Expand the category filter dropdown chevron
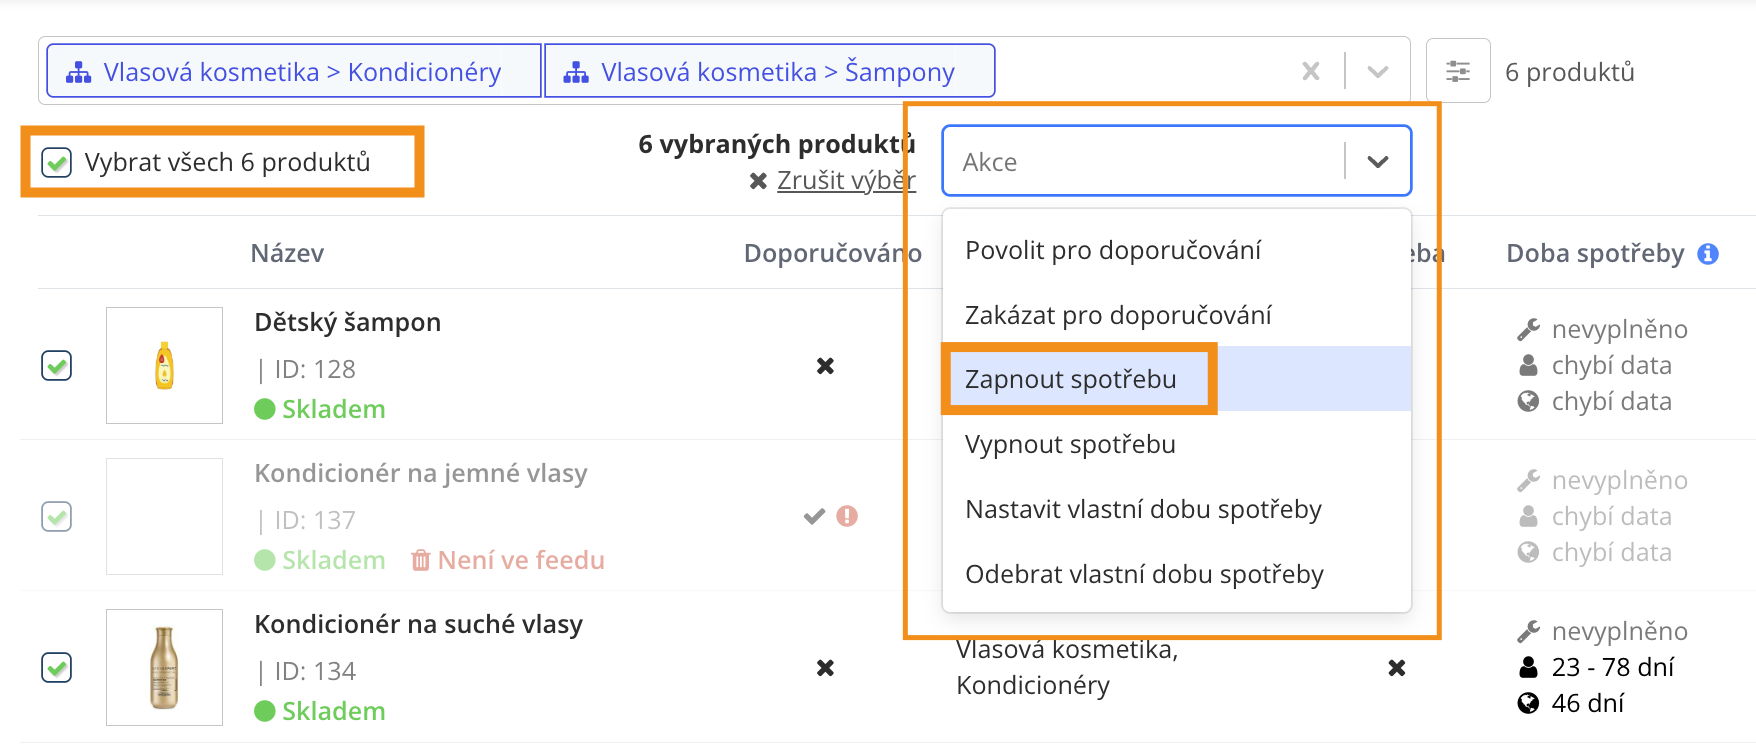 1378,71
